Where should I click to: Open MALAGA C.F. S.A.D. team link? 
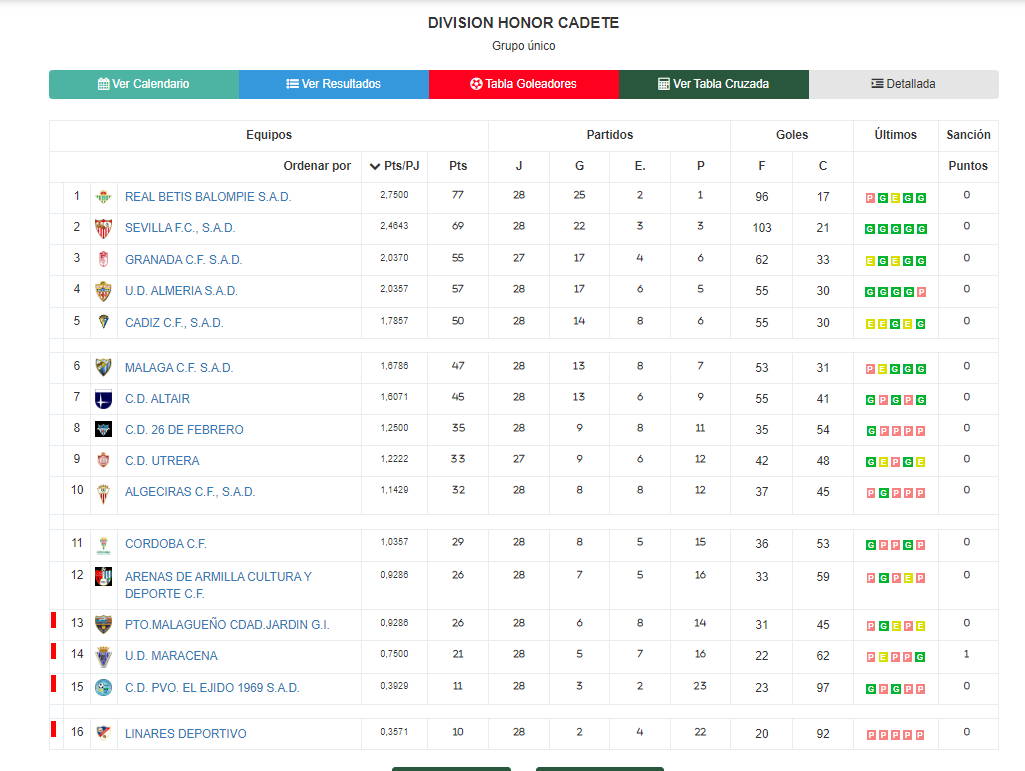179,368
